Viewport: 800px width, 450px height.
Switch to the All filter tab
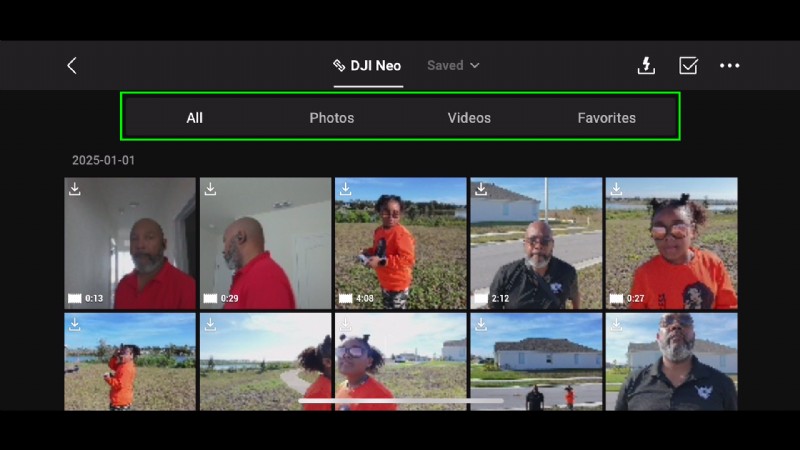click(x=194, y=118)
